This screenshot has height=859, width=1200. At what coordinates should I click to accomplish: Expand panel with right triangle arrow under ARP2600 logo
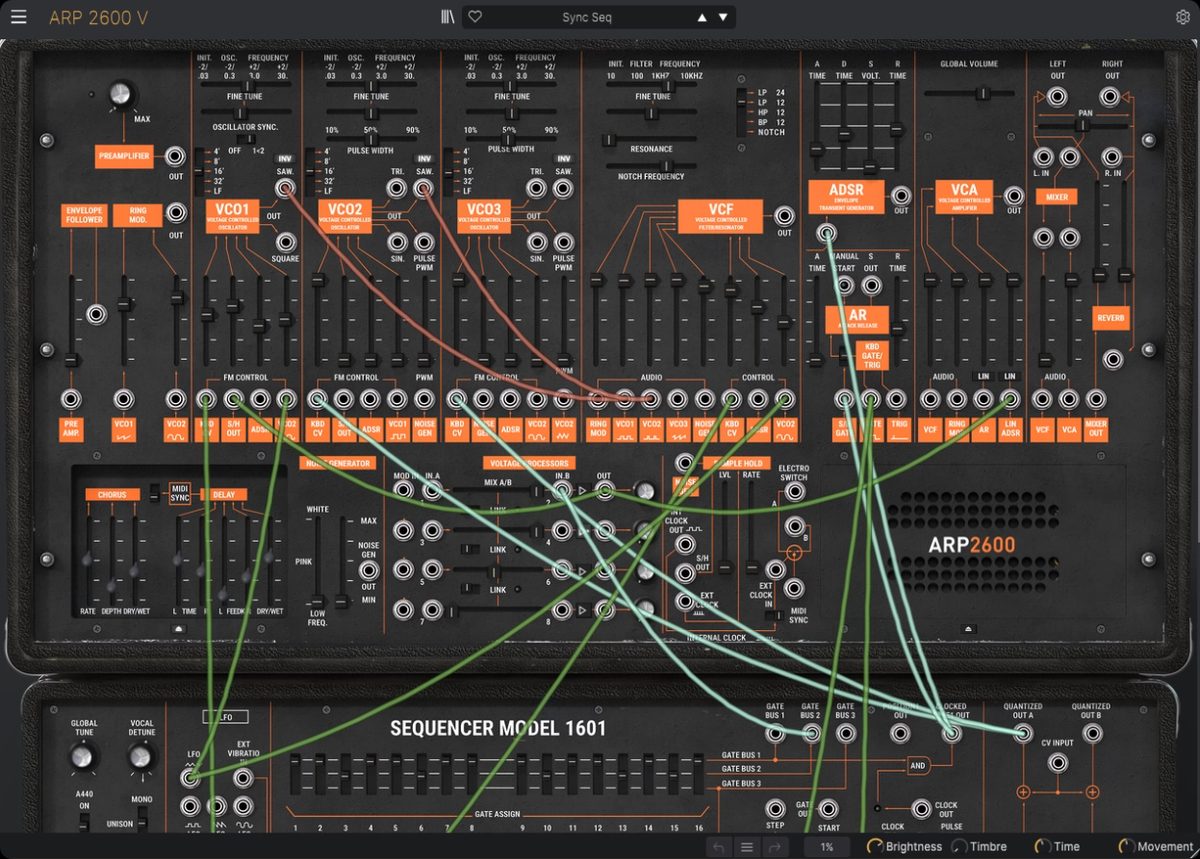(x=969, y=628)
